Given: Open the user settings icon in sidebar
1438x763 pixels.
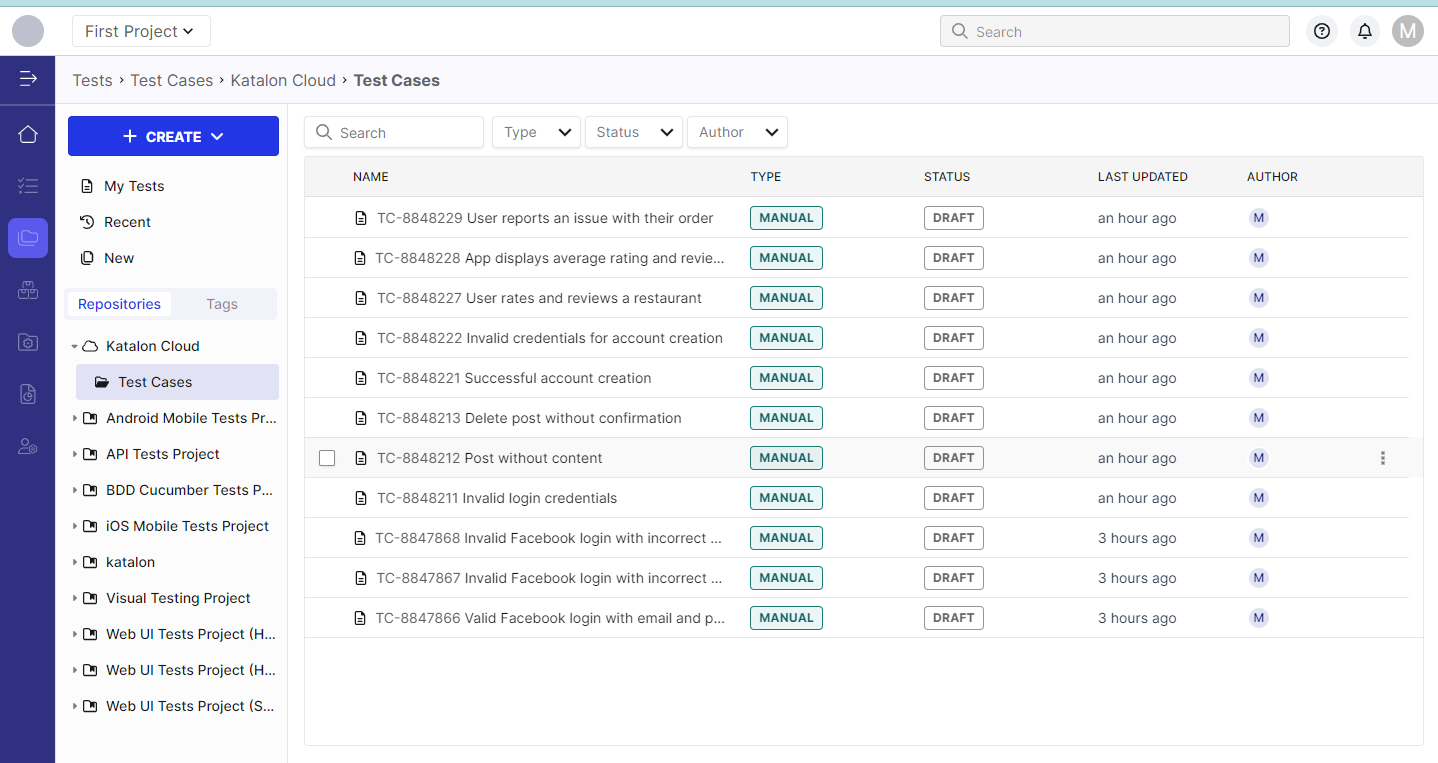Looking at the screenshot, I should pyautogui.click(x=28, y=446).
